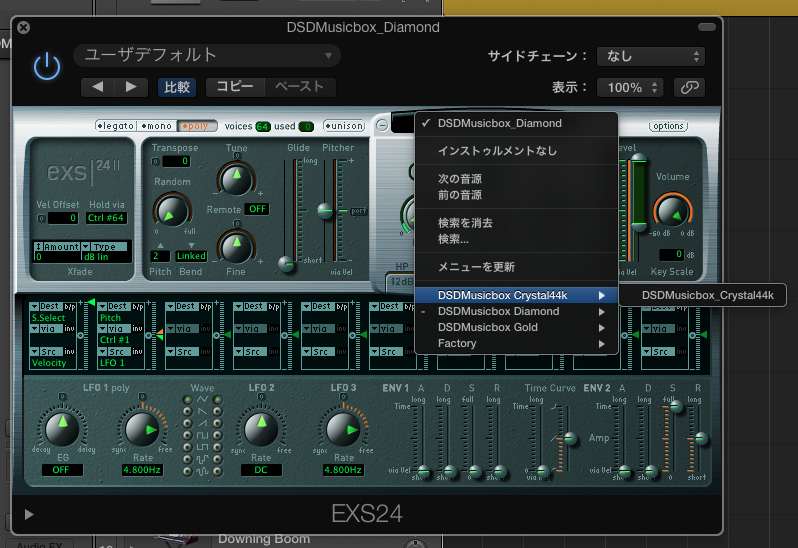Viewport: 798px width, 548px height.
Task: Toggle the plugin power button
Action: pyautogui.click(x=47, y=66)
